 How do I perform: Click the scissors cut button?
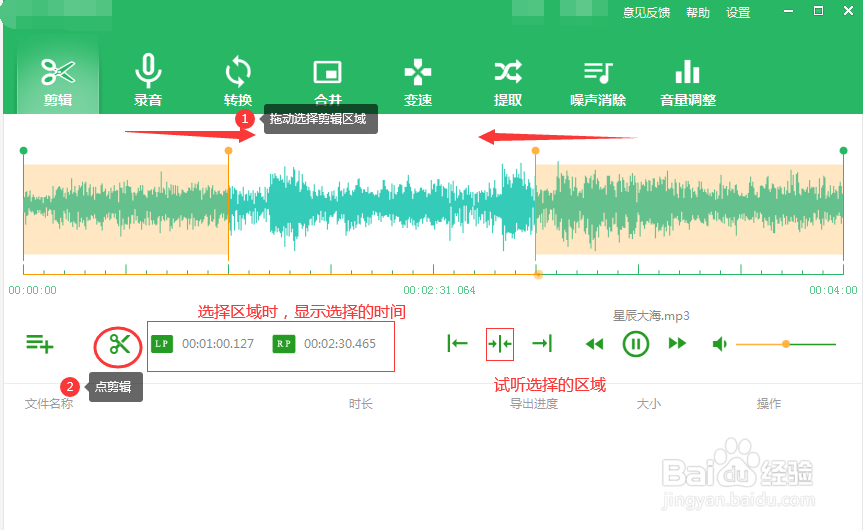click(119, 345)
